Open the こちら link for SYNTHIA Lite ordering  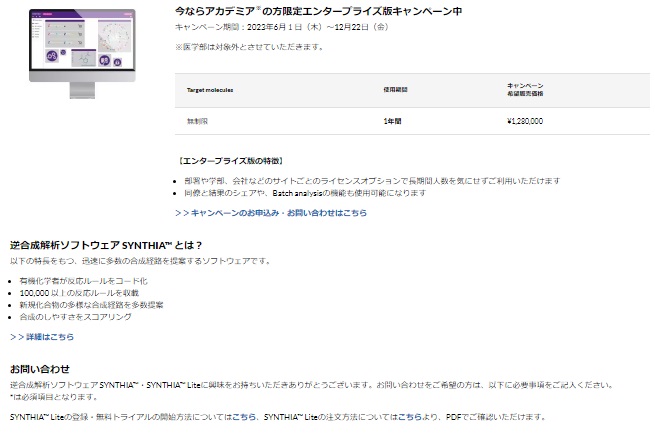[409, 417]
